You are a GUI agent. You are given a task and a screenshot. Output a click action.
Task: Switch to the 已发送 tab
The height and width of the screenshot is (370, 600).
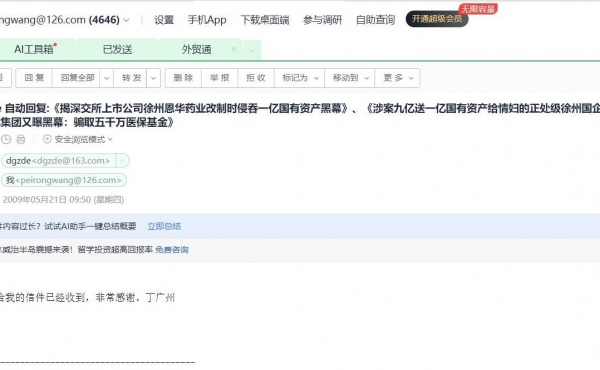pos(117,49)
